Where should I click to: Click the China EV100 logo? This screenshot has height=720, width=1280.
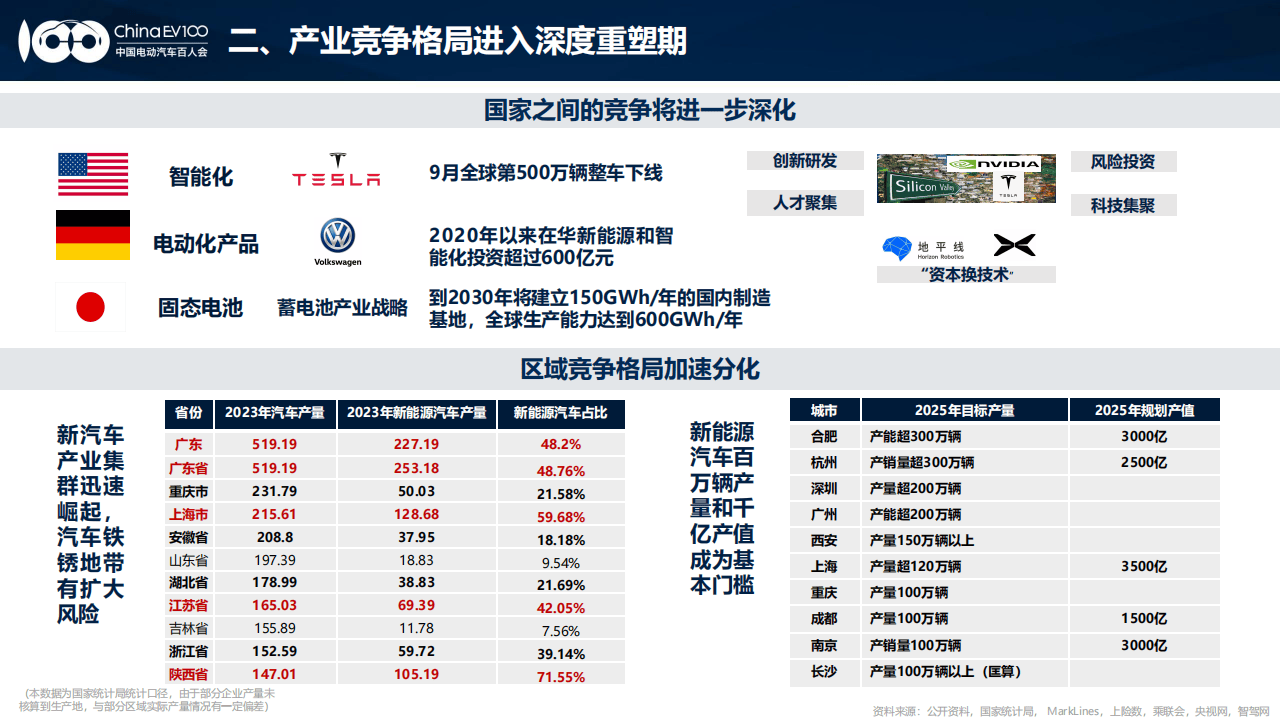click(114, 39)
